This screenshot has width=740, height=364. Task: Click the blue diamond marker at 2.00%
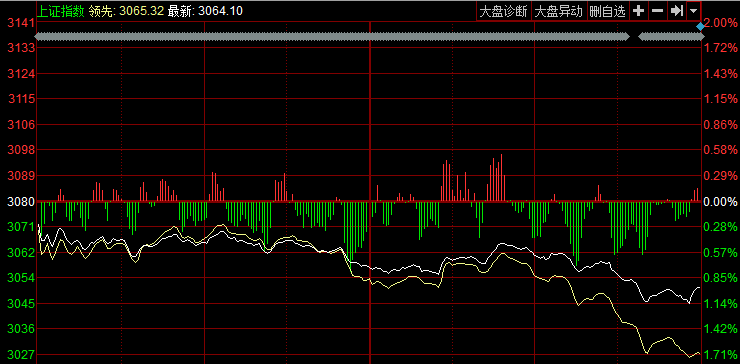(700, 27)
